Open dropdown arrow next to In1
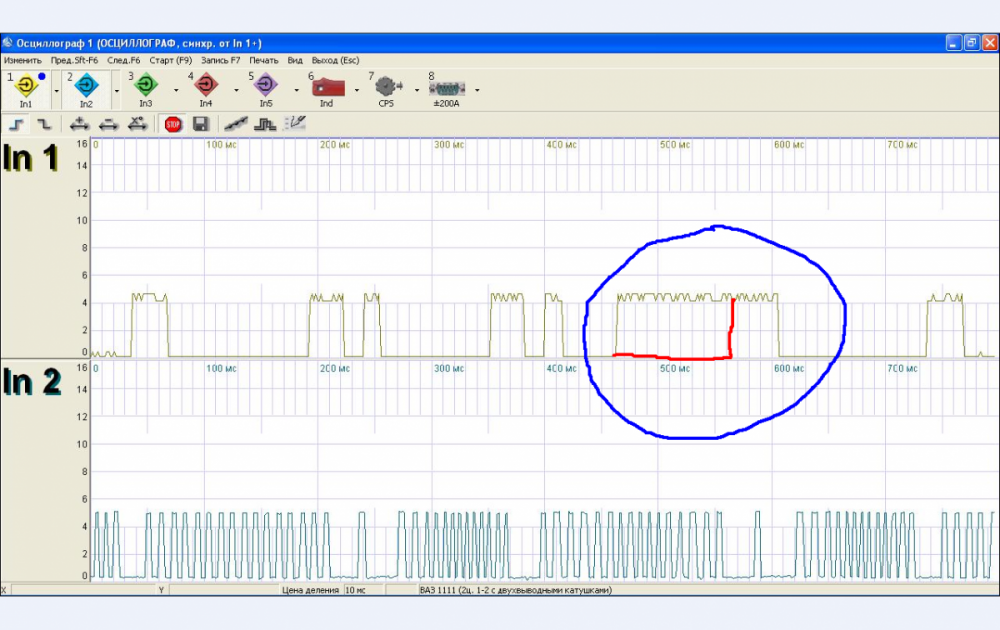1000x630 pixels. click(x=56, y=90)
